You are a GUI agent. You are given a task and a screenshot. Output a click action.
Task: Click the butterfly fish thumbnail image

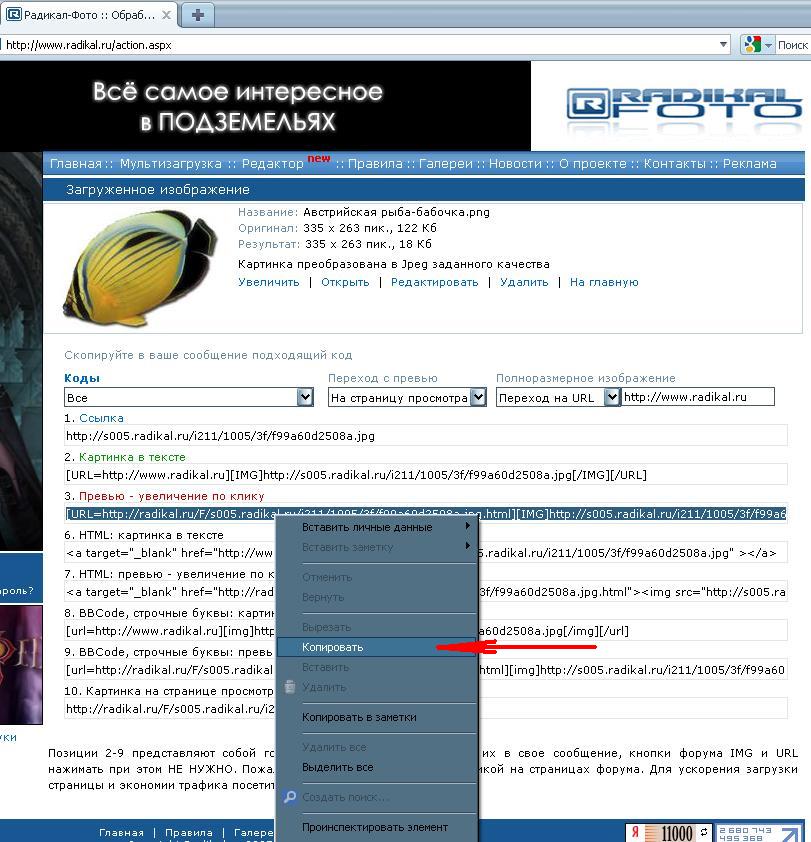pyautogui.click(x=141, y=267)
